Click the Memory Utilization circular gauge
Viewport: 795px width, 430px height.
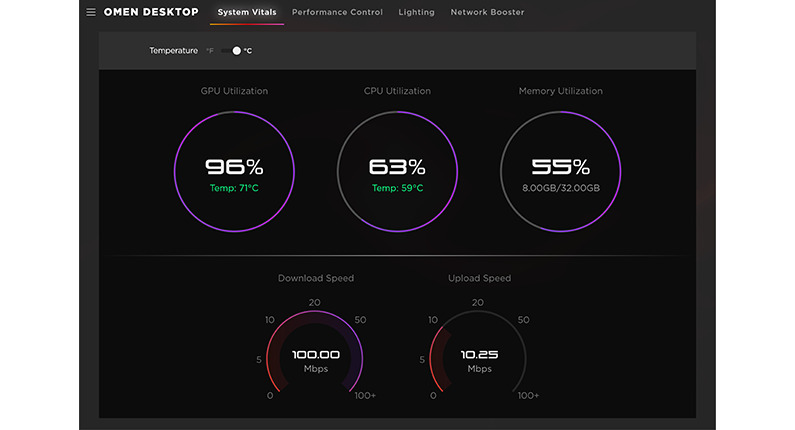[560, 172]
